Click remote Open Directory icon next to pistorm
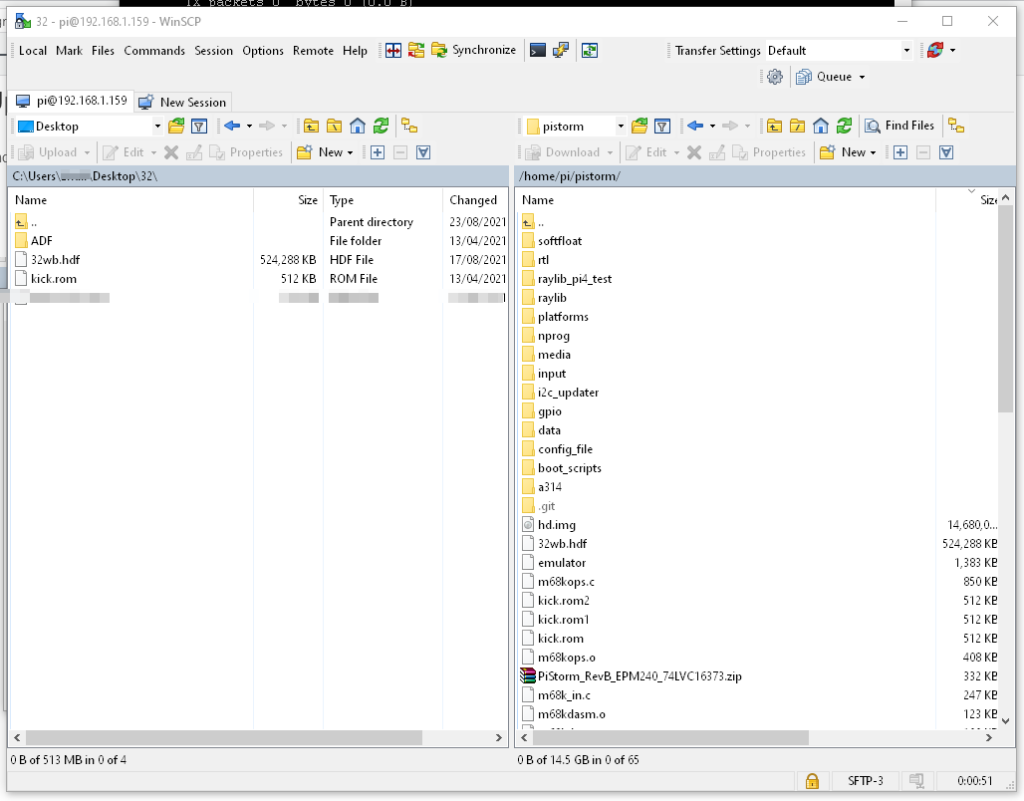 [x=639, y=126]
